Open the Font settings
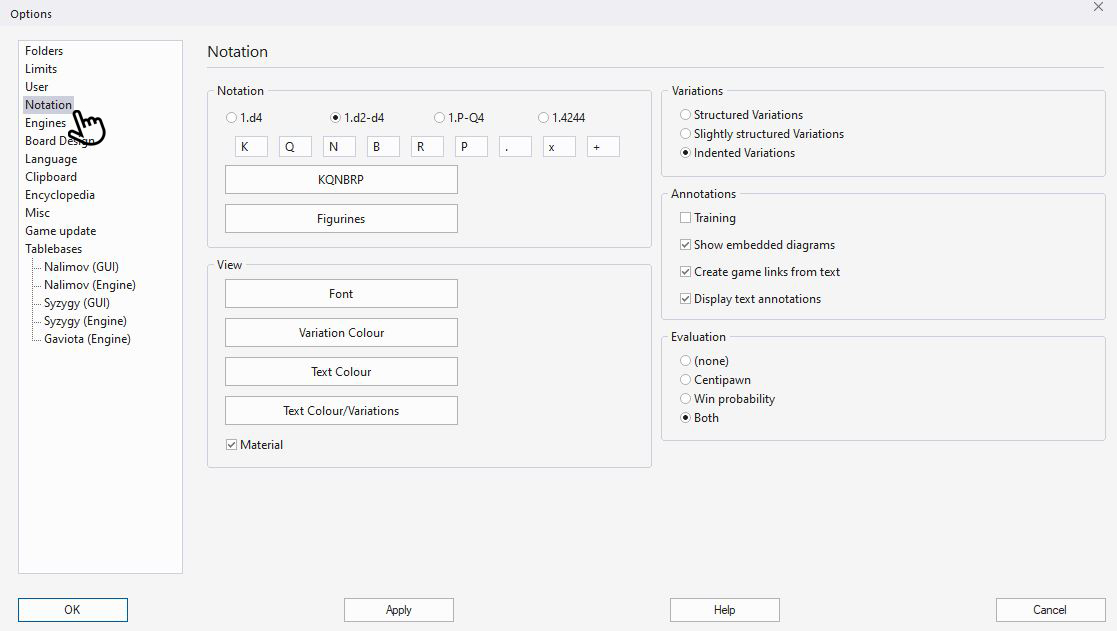Image resolution: width=1117 pixels, height=631 pixels. (x=341, y=293)
